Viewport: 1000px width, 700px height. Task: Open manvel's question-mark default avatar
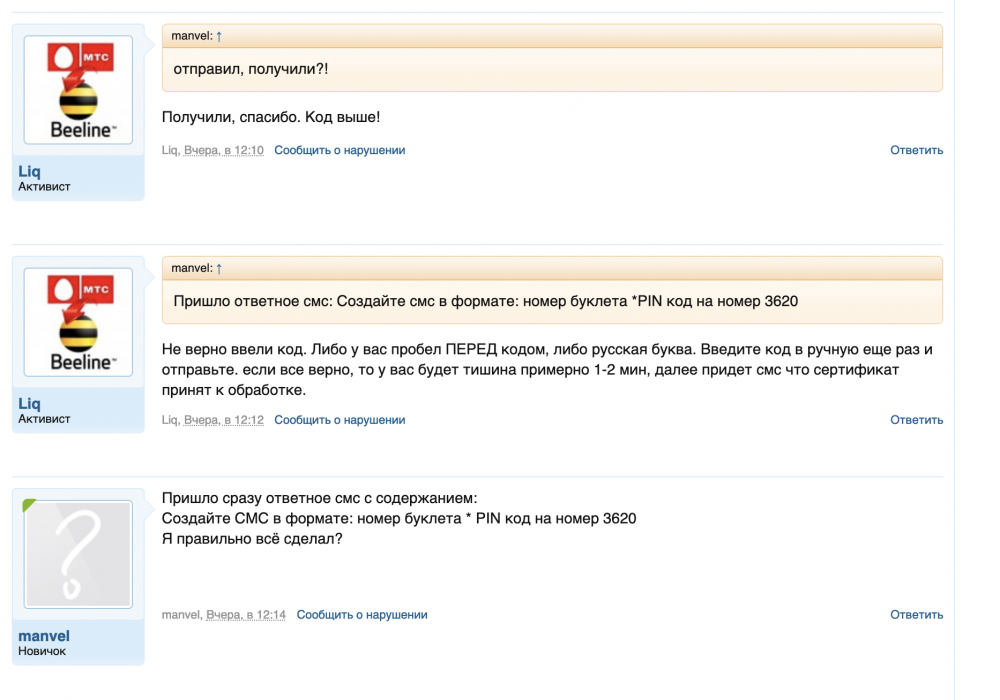(x=78, y=554)
